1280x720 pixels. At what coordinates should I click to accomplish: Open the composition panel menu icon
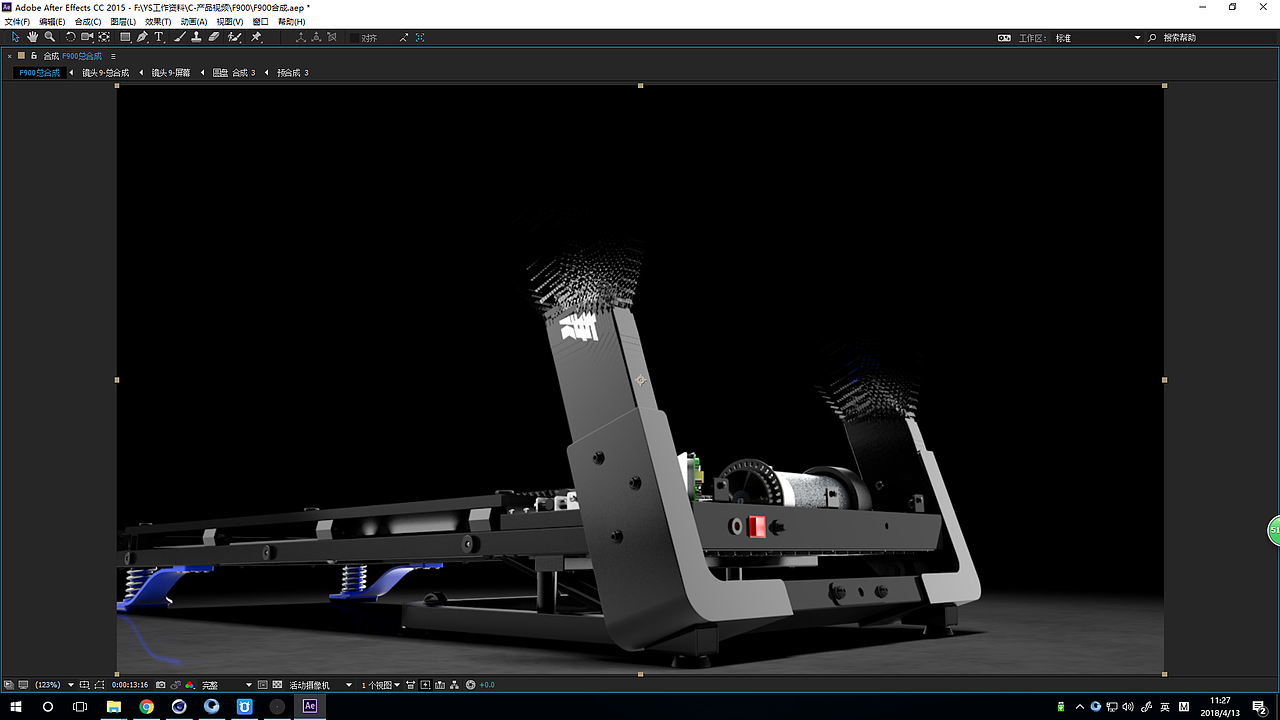(x=113, y=56)
